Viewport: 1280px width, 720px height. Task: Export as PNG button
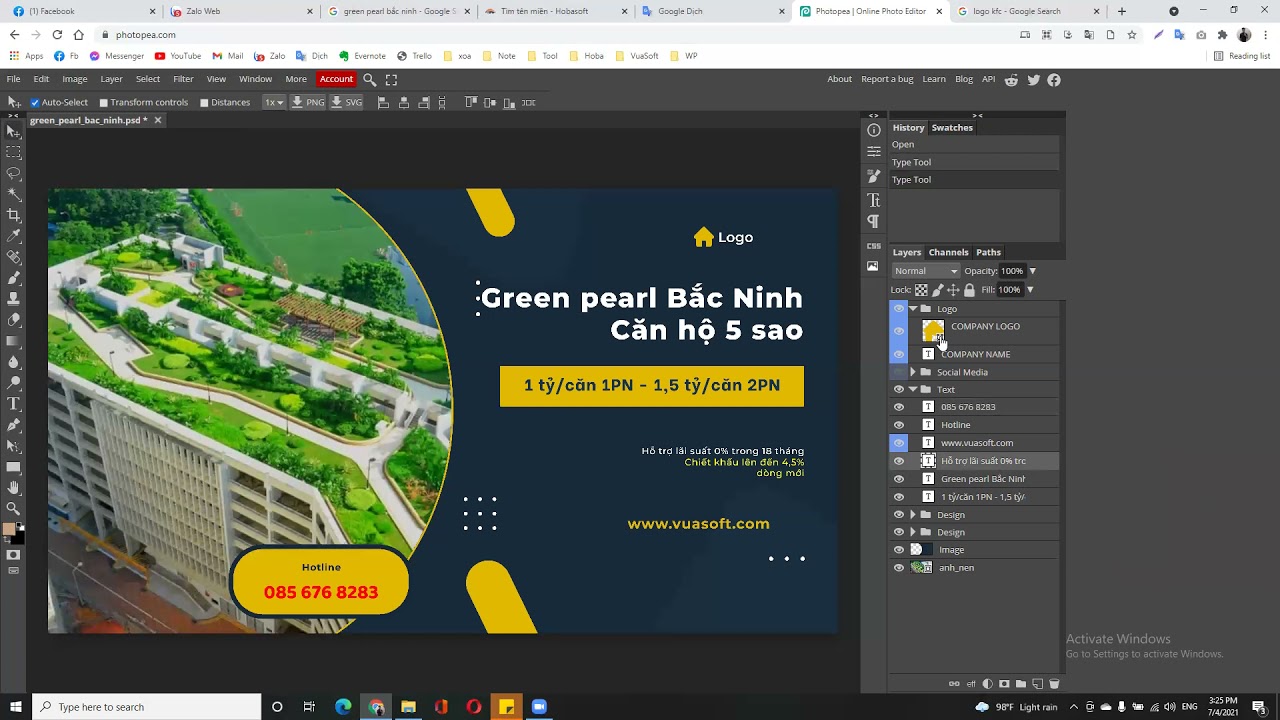click(308, 102)
